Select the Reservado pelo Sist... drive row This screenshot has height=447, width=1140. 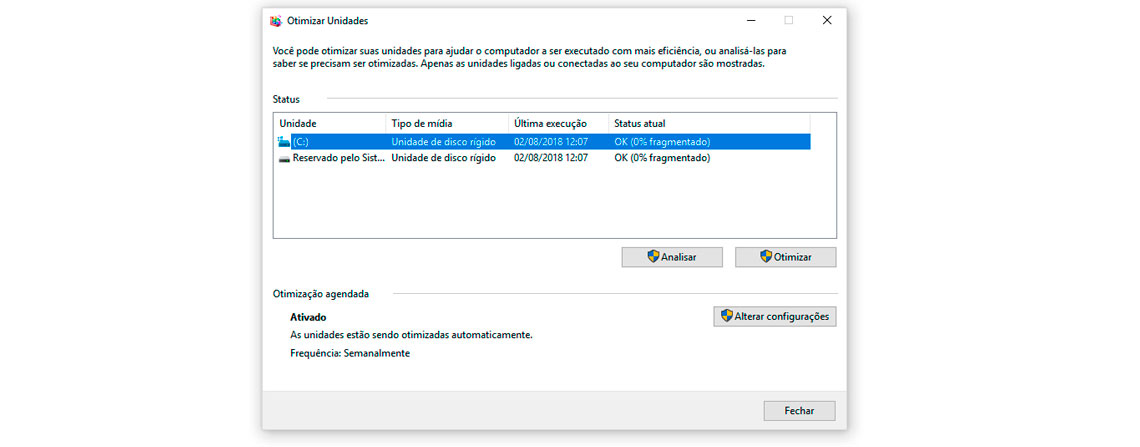[x=542, y=158]
